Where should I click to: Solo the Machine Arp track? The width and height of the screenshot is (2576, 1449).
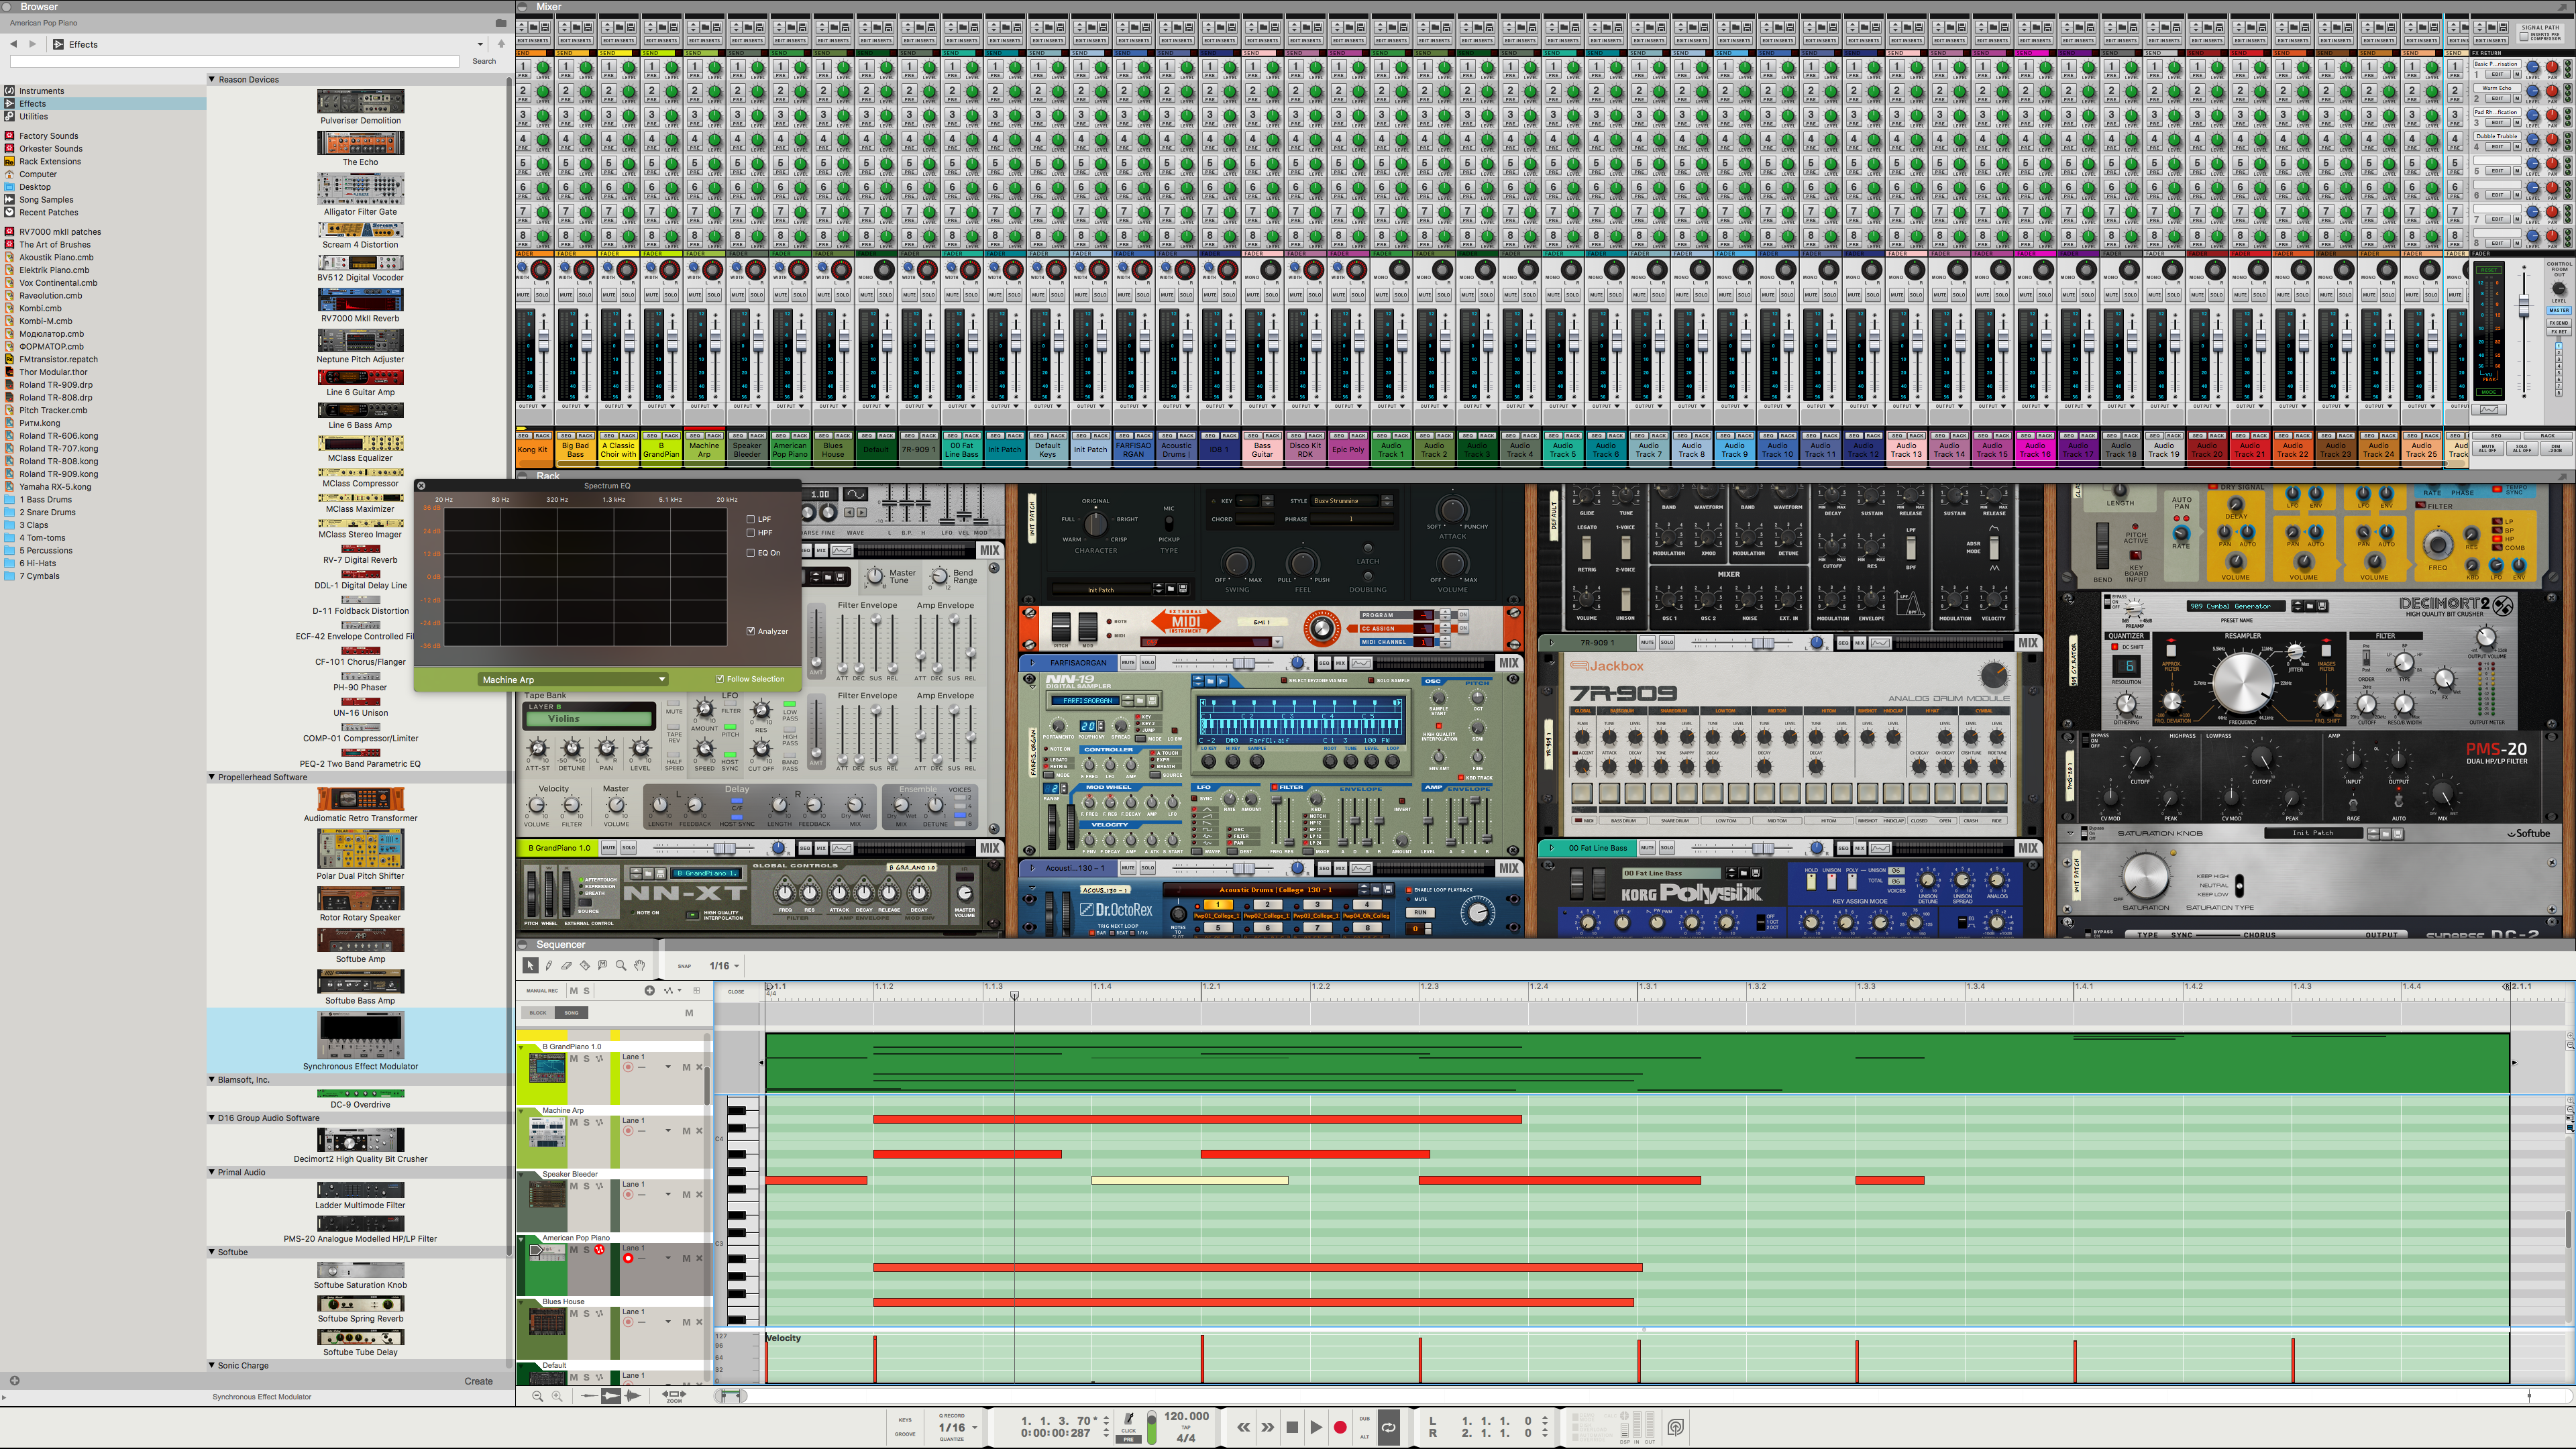point(586,1122)
